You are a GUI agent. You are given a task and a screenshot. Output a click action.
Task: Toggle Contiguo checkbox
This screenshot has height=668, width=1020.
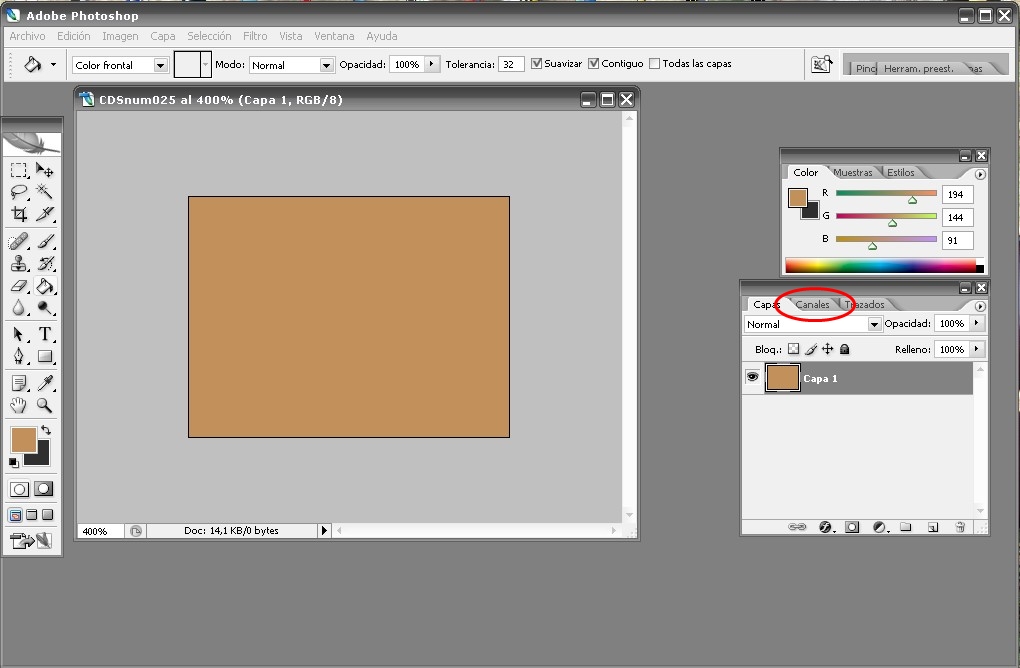click(594, 63)
